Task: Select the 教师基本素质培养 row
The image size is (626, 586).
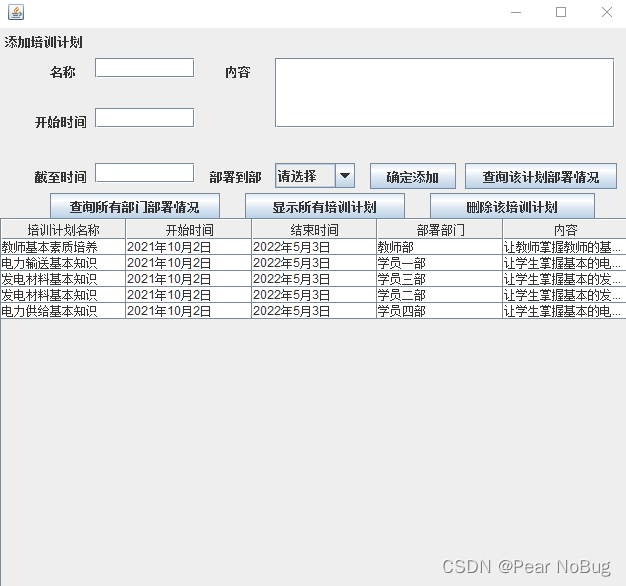Action: (x=313, y=247)
